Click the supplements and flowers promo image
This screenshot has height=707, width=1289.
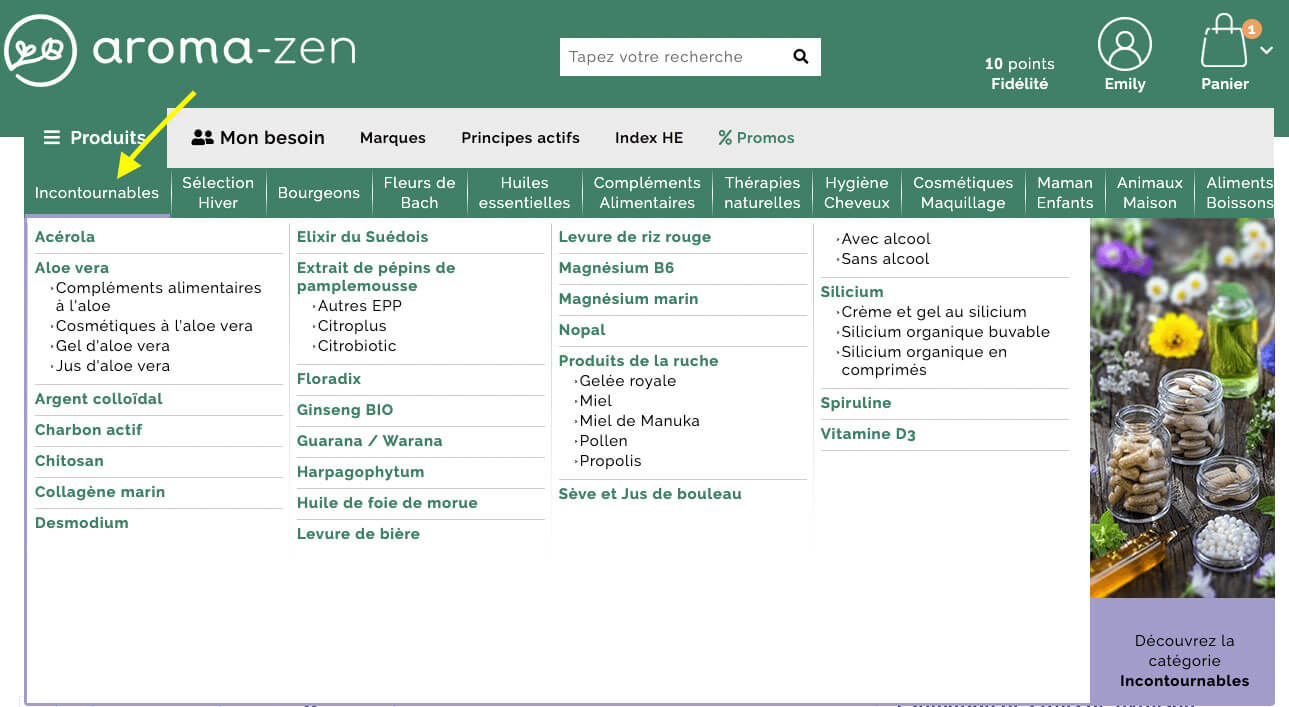[x=1182, y=408]
